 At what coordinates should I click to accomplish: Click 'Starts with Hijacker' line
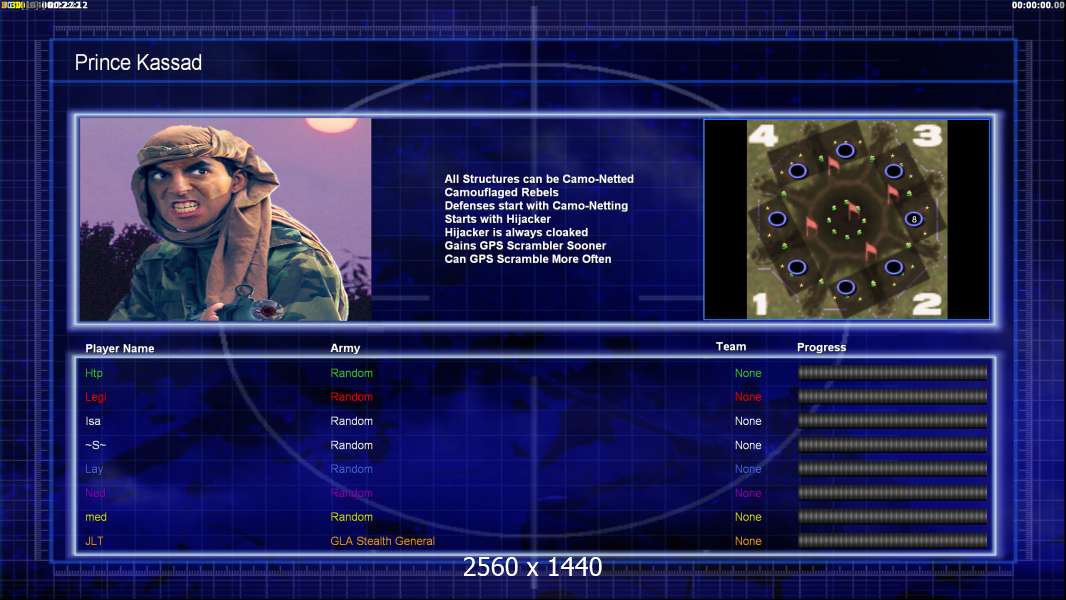click(498, 219)
